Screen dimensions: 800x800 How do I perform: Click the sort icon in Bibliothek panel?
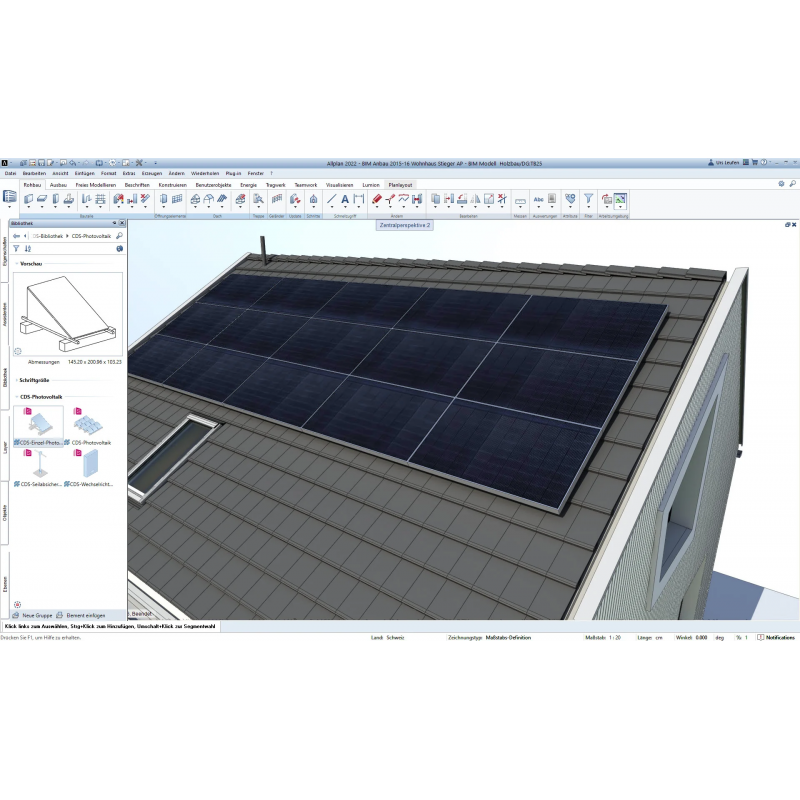[x=27, y=248]
